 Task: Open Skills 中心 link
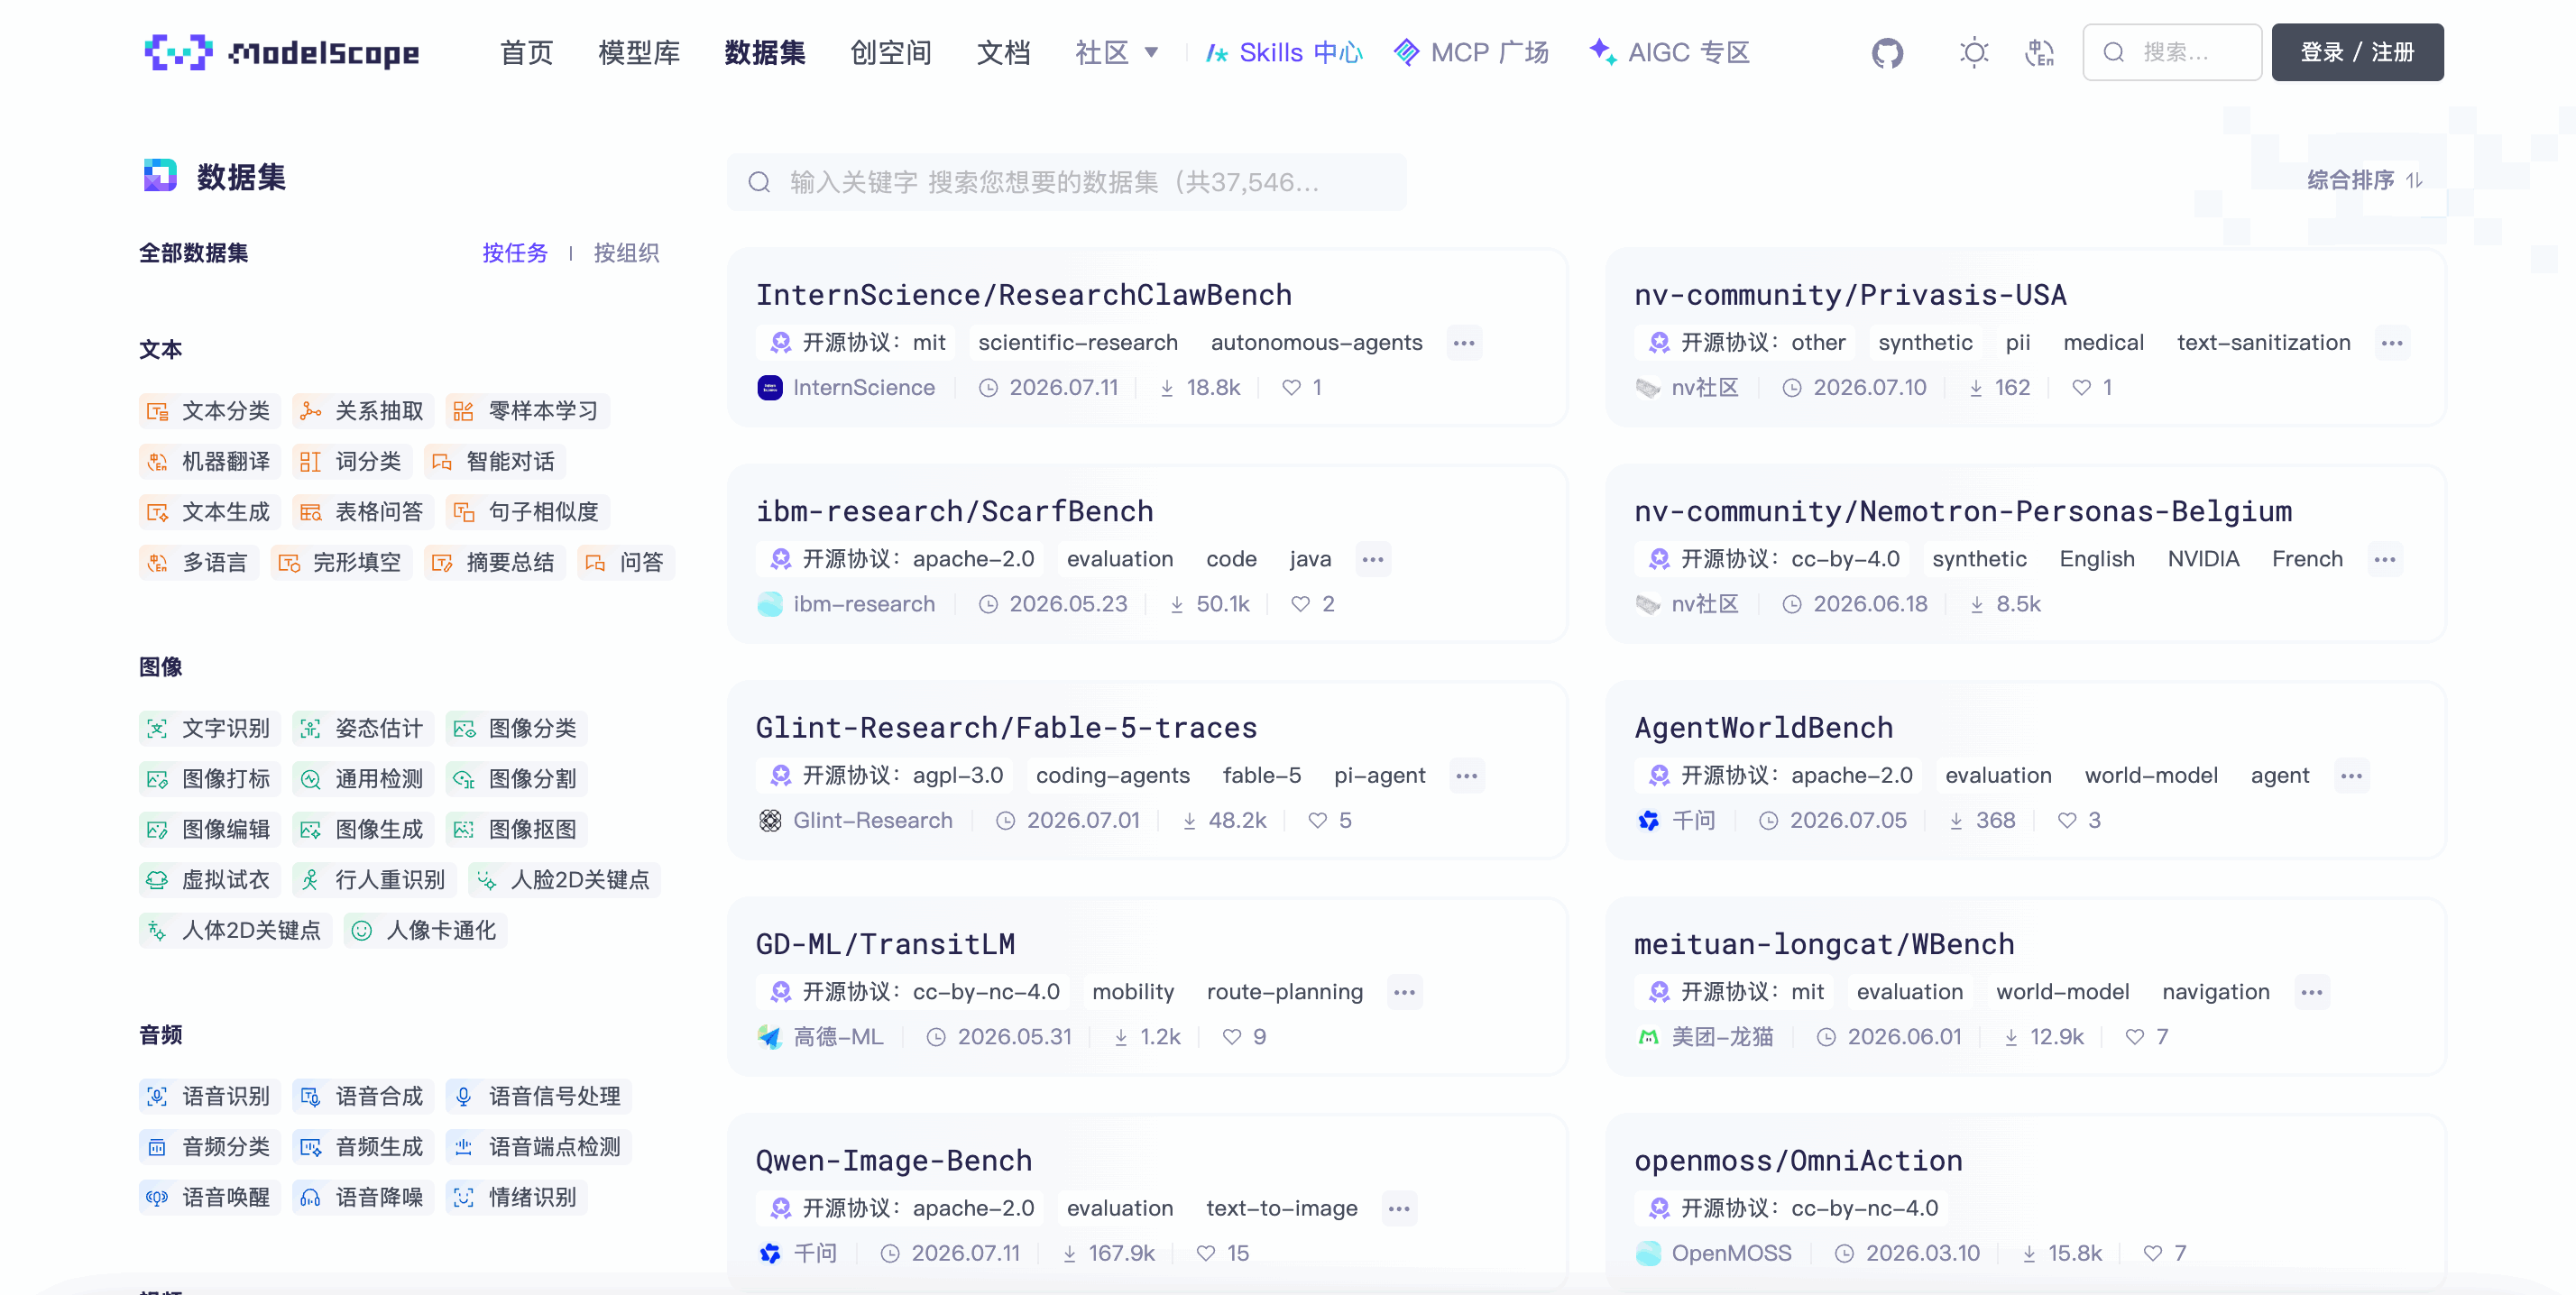coord(1284,52)
